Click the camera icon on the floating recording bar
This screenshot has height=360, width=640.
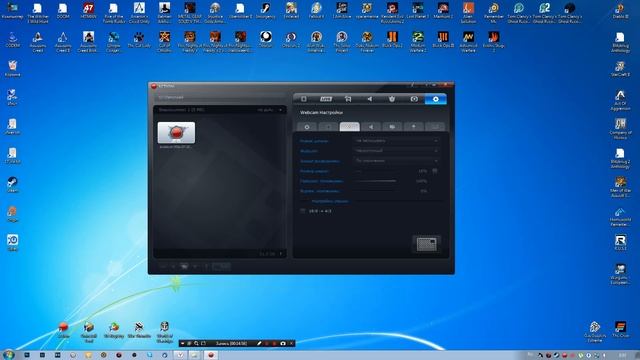[283, 344]
